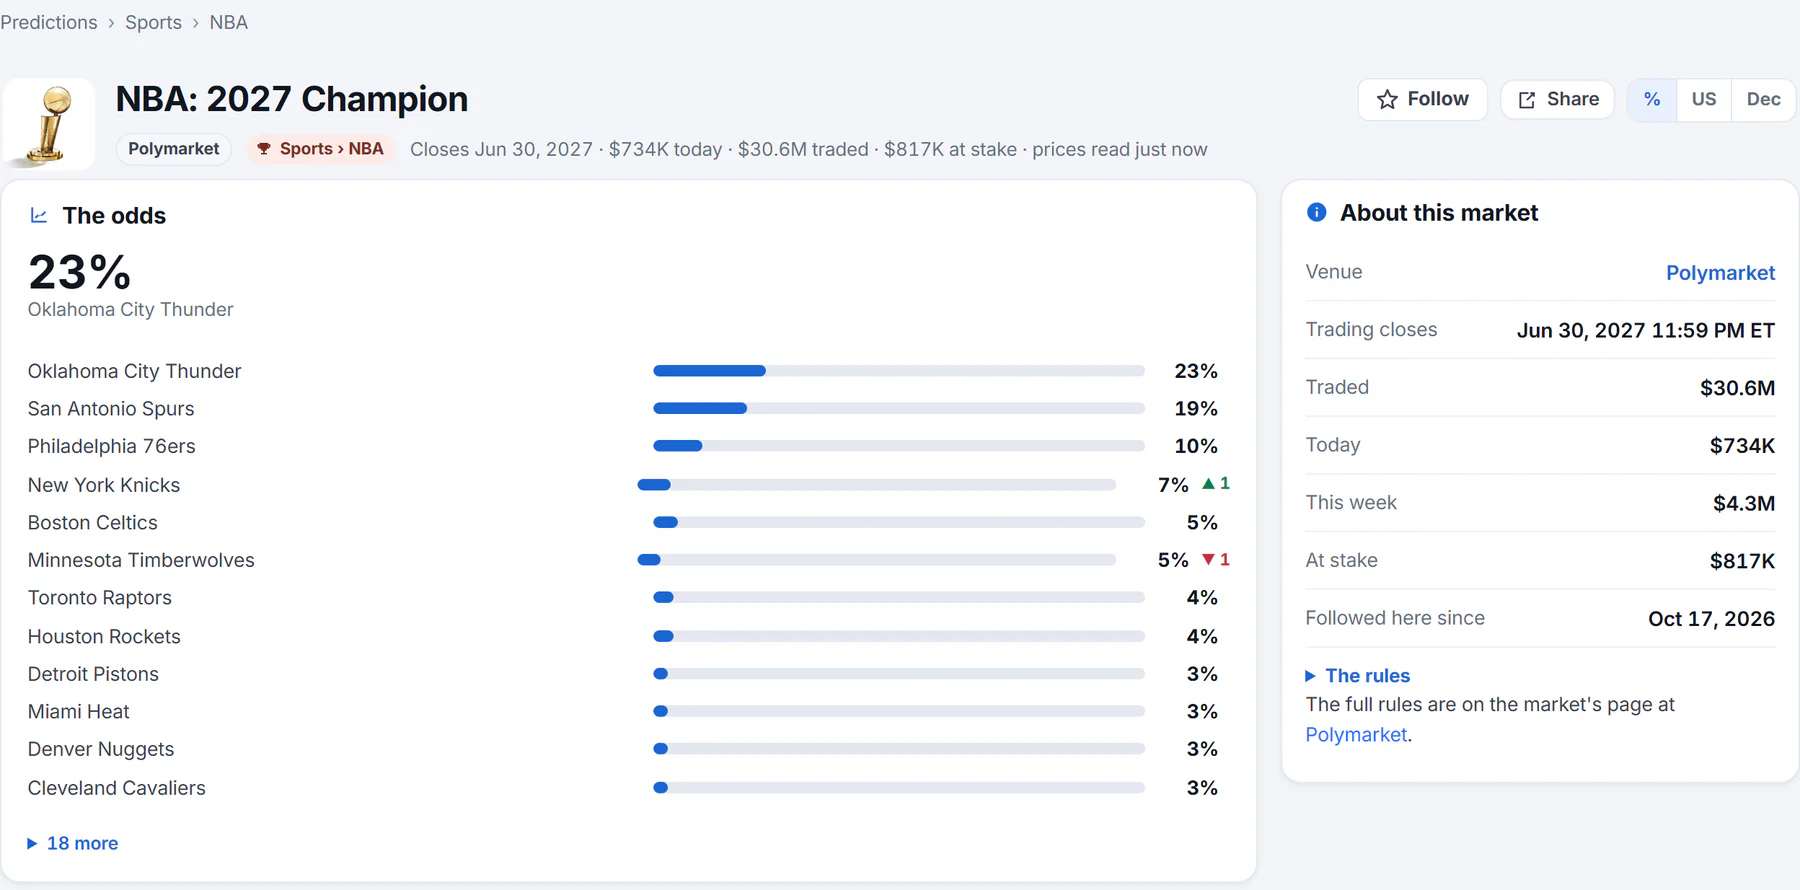Open the Sports breadcrumb

click(153, 22)
